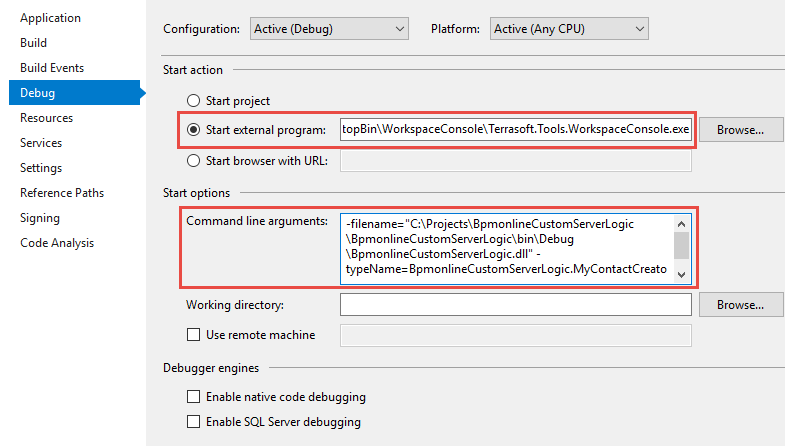785x446 pixels.
Task: Open the Signing tab
Action: (x=40, y=218)
